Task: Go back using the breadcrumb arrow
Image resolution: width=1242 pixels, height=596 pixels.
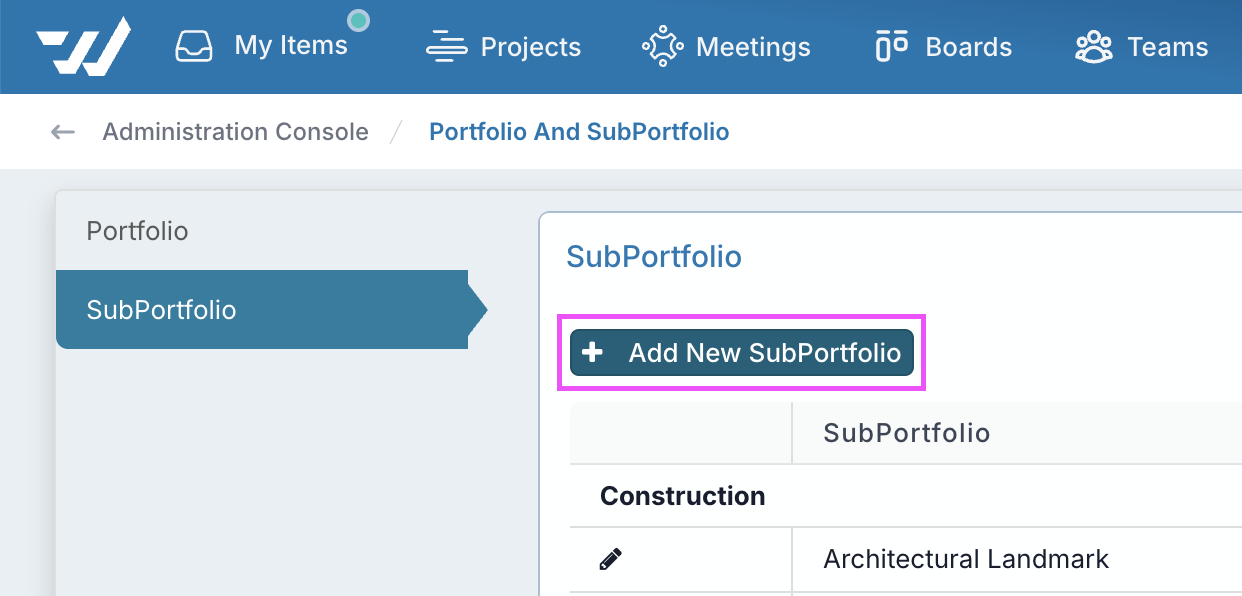Action: (63, 132)
